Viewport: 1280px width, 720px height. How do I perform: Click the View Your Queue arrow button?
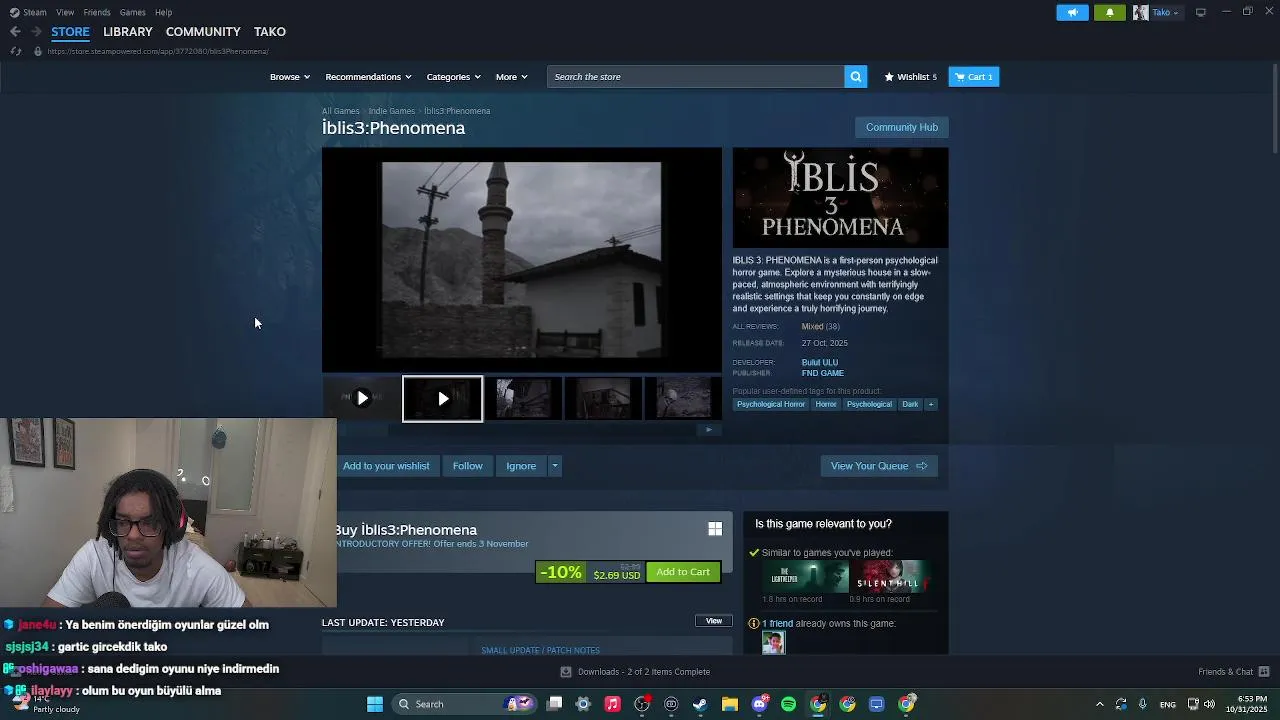878,466
